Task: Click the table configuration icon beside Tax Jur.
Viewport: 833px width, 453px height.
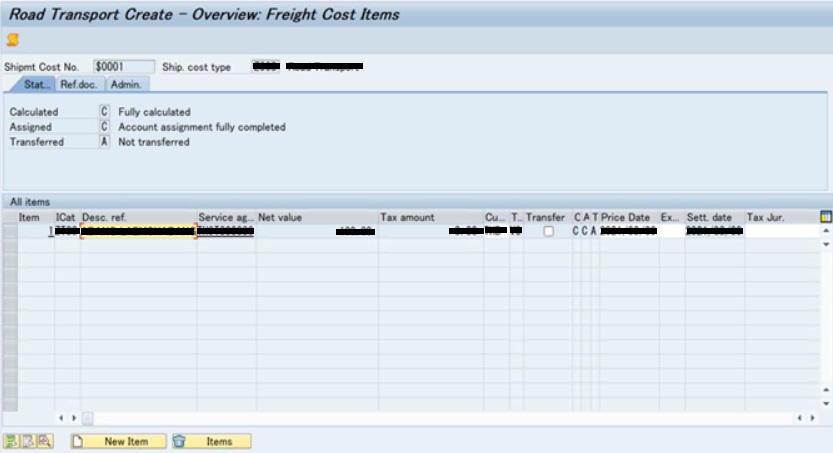Action: tap(825, 217)
